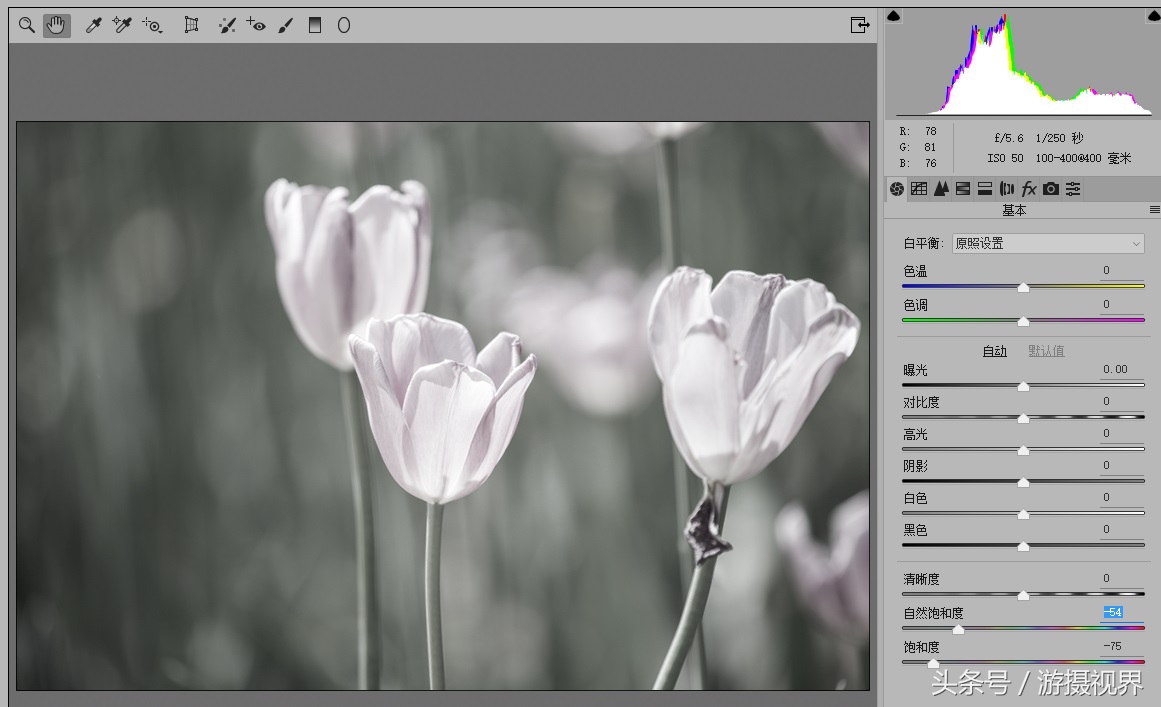Viewport: 1161px width, 707px height.
Task: Pick the Adjustment Brush tool
Action: coord(286,25)
